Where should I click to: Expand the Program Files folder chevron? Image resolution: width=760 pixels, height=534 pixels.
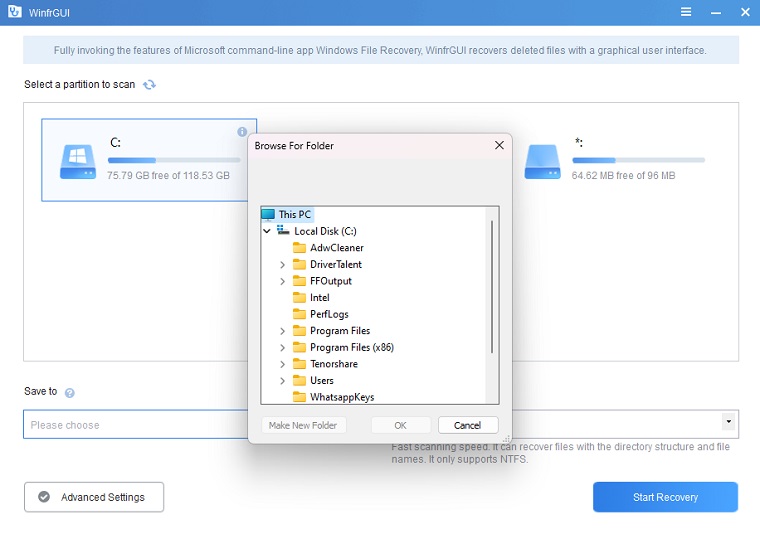click(283, 331)
